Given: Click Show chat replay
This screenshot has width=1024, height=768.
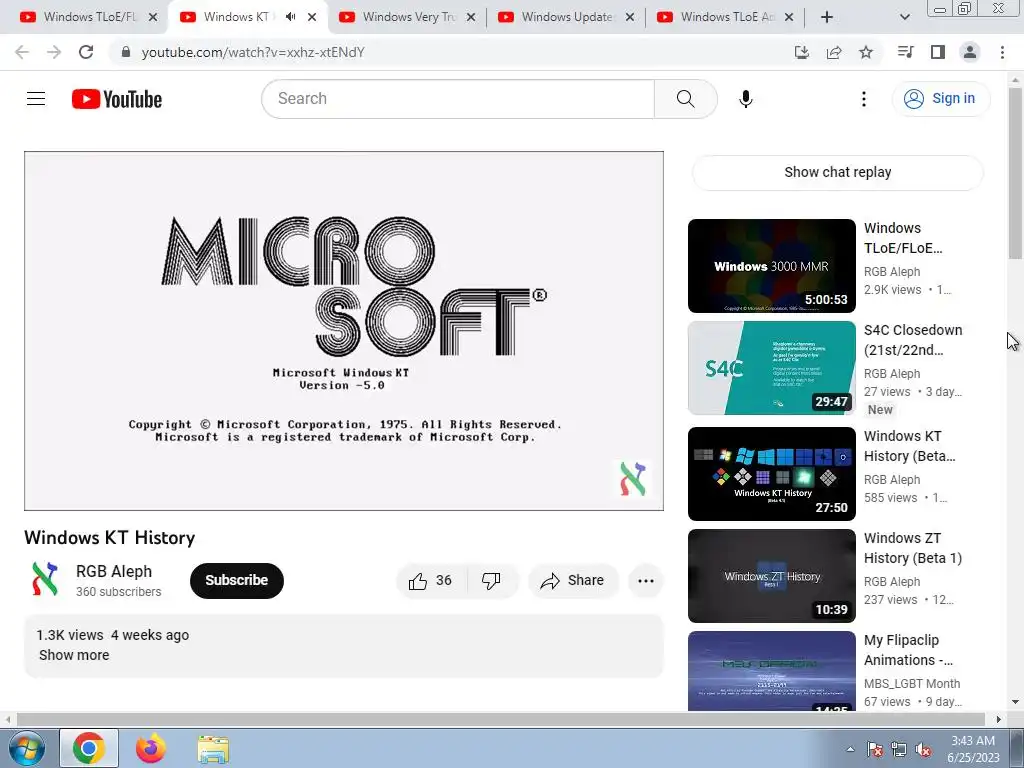Looking at the screenshot, I should tap(837, 172).
